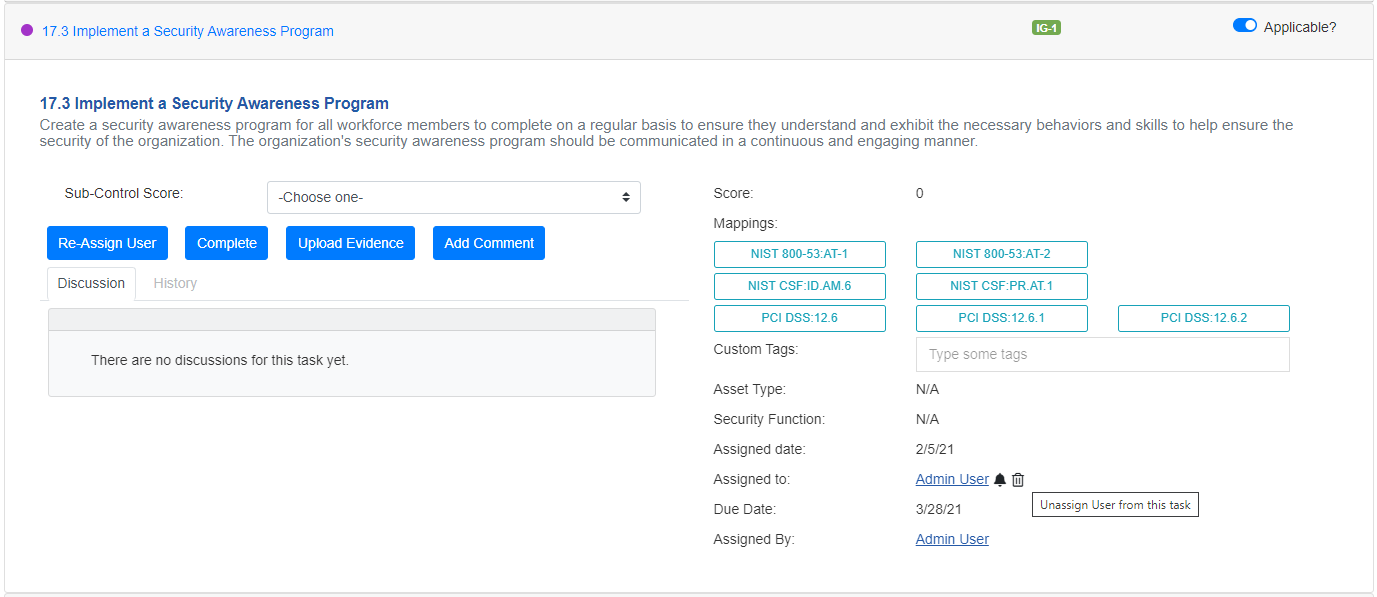Select the NIST 800-53:AT-1 mapping
The width and height of the screenshot is (1377, 597).
click(x=799, y=254)
